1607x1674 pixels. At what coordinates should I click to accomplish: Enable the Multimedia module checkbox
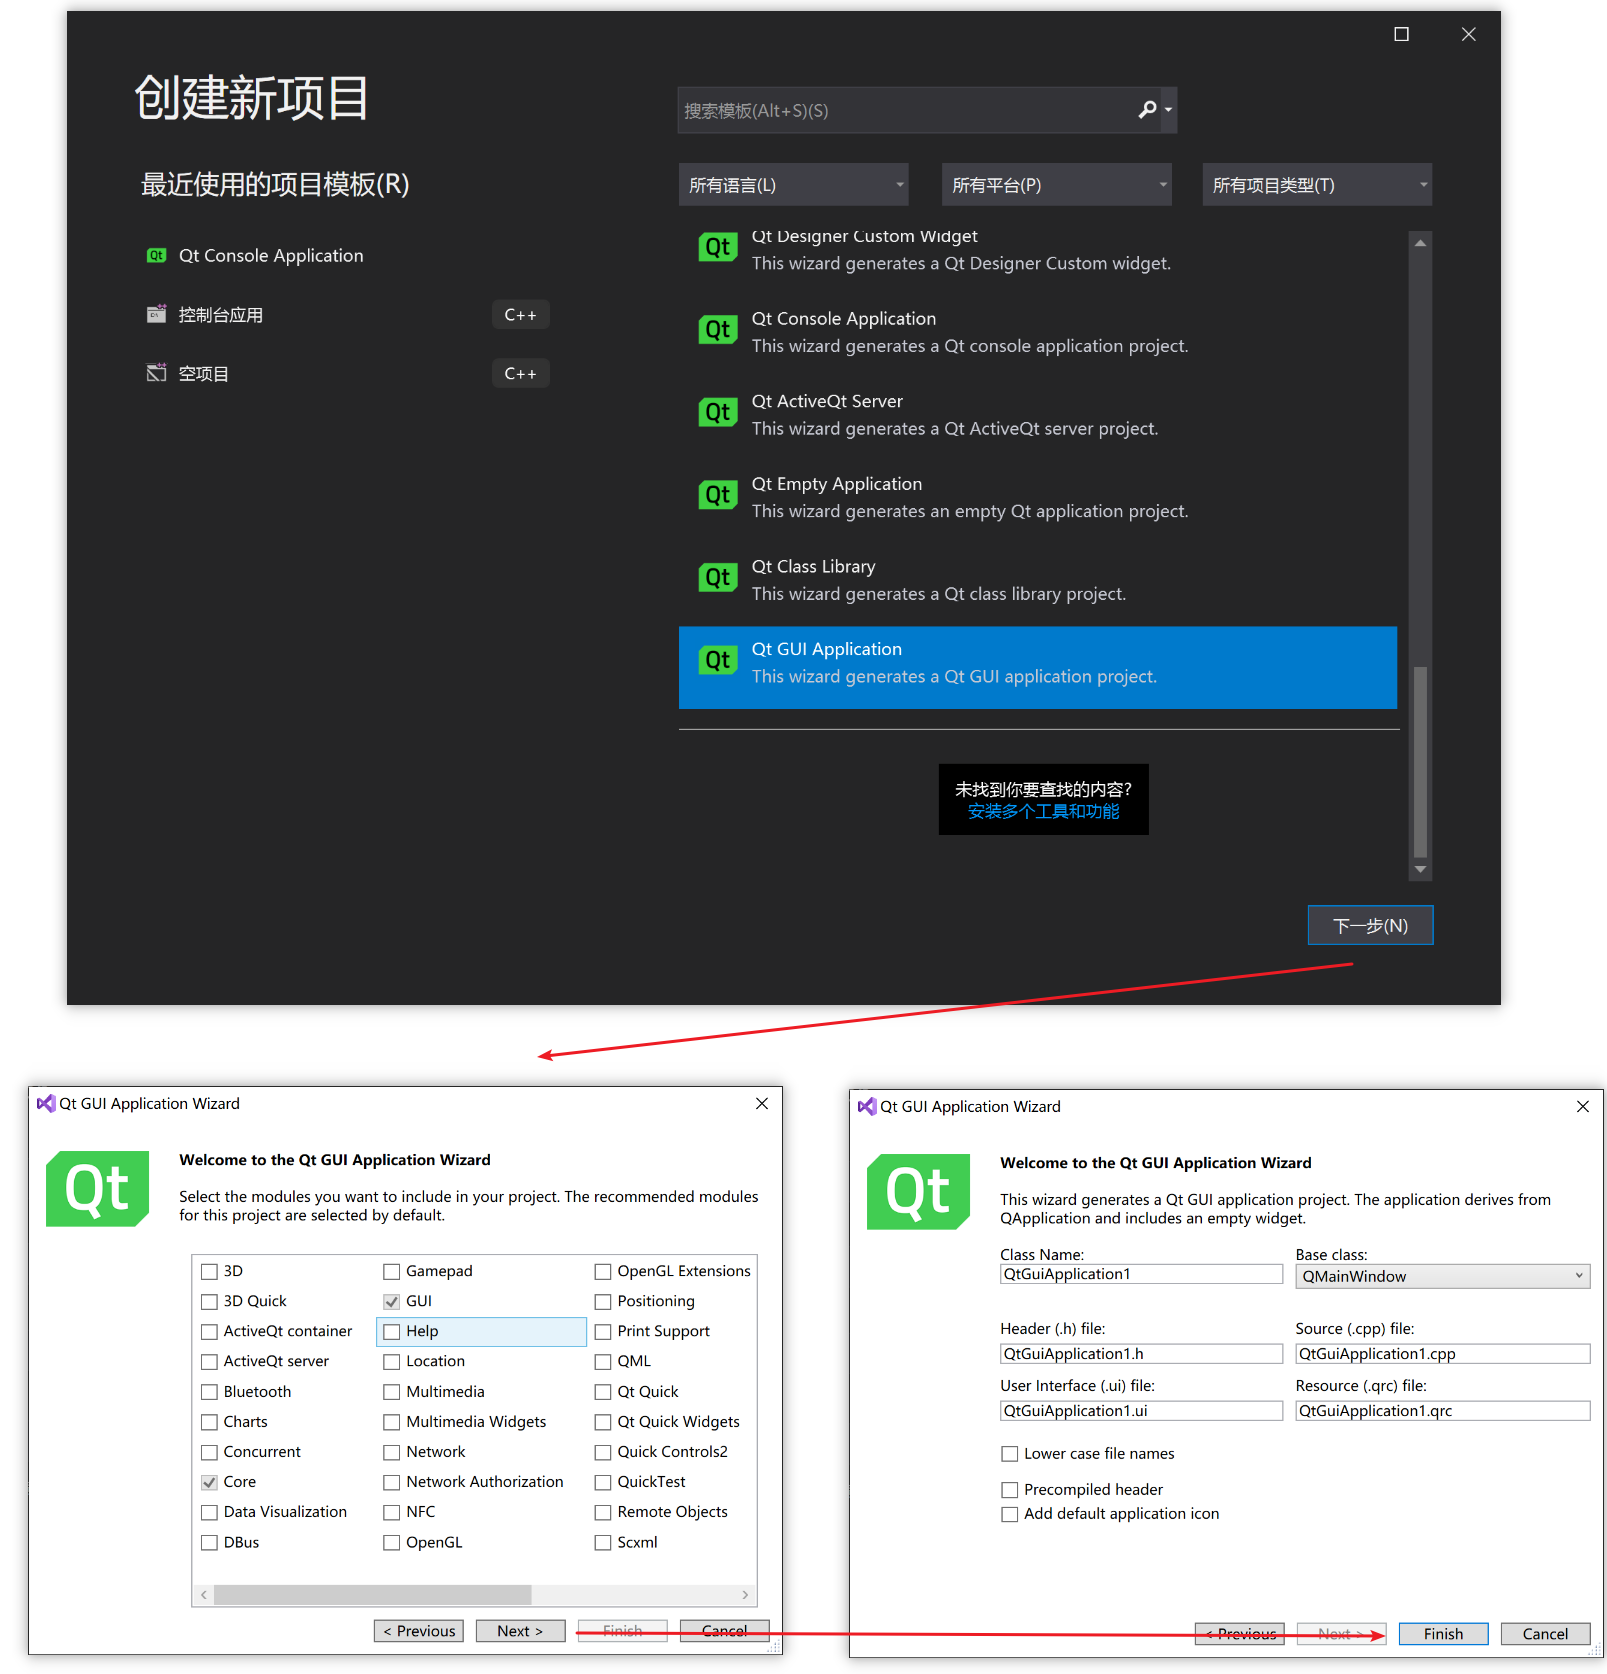(392, 1392)
